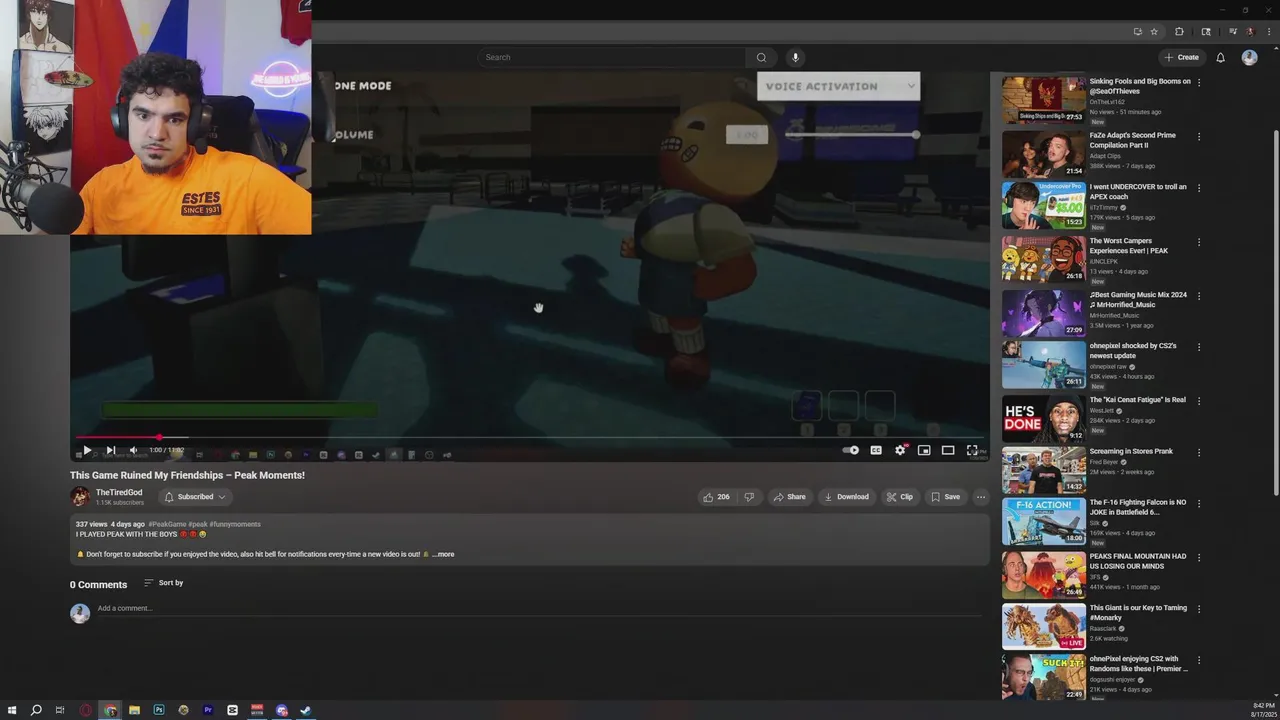
Task: Open the Subscribed notification dropdown
Action: pos(195,497)
